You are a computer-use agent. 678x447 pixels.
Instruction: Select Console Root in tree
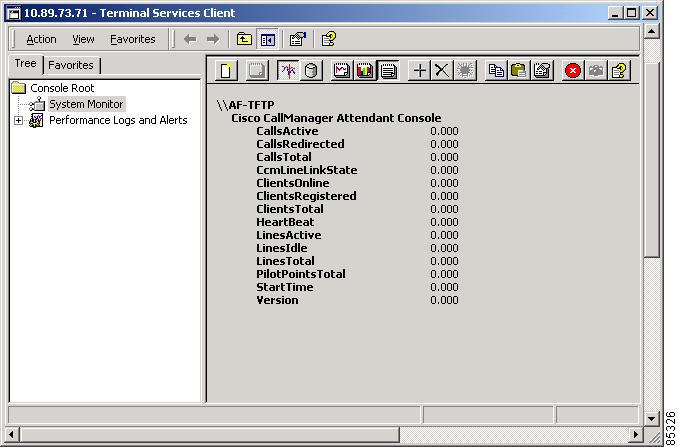[x=62, y=88]
